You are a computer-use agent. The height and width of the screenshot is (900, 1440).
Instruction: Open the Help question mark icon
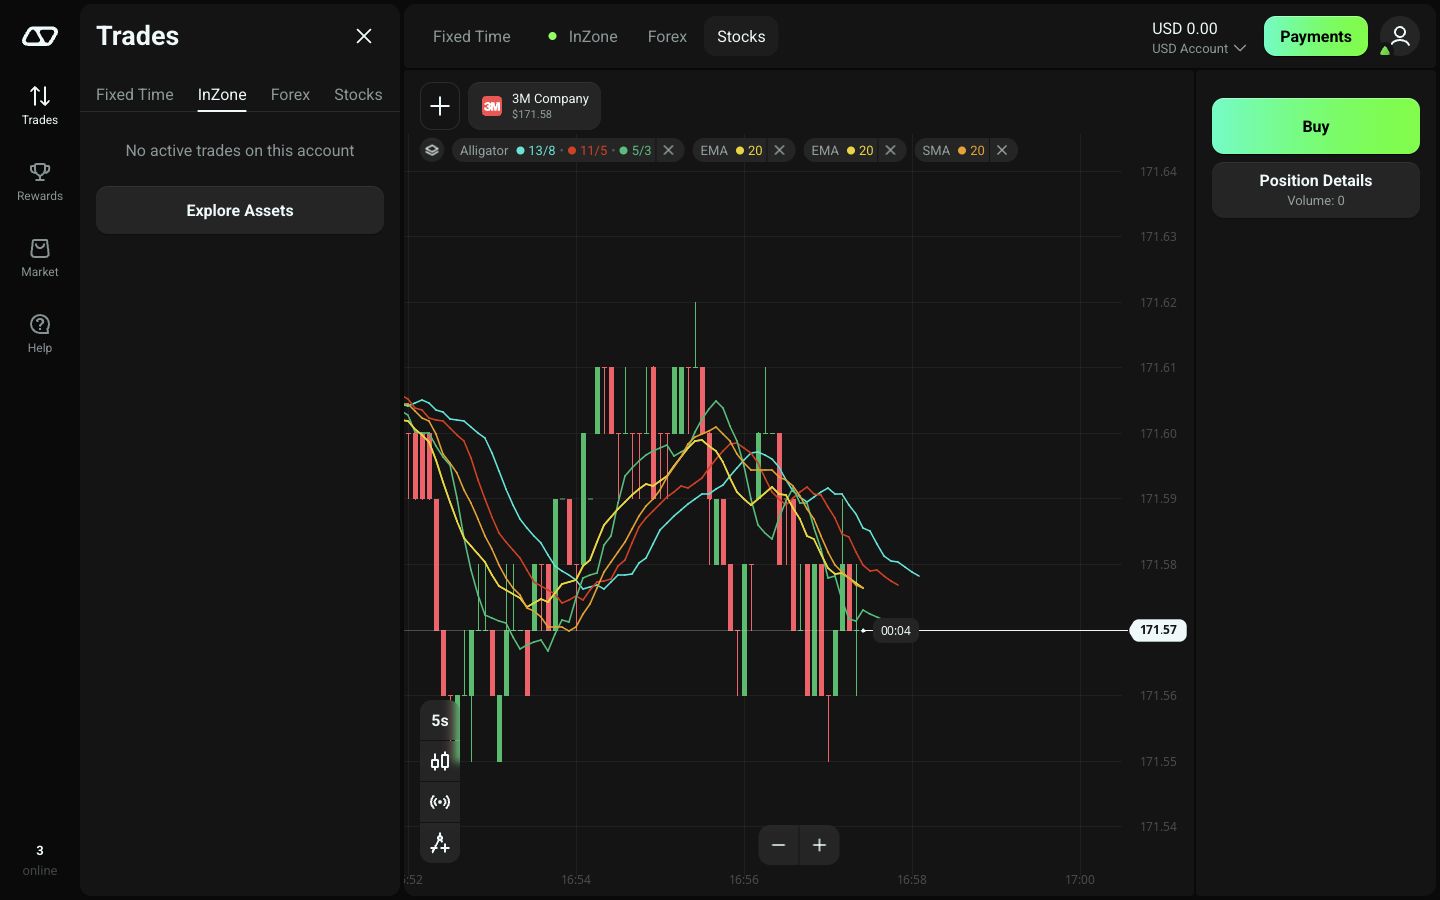[x=40, y=324]
